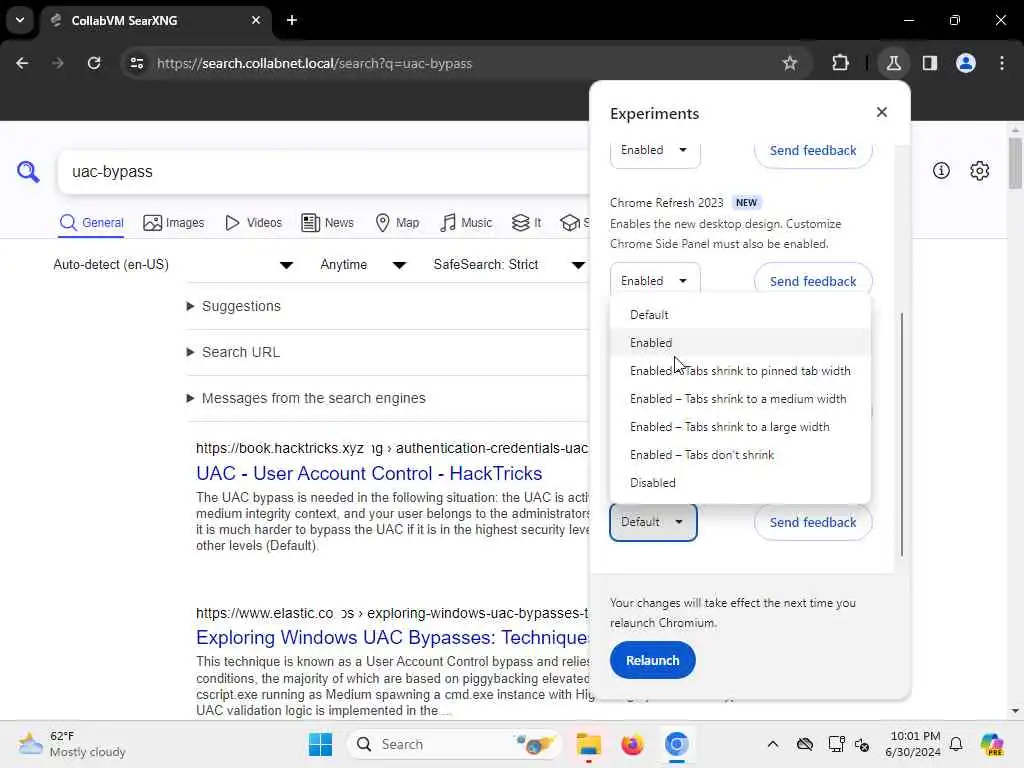The height and width of the screenshot is (768, 1024).
Task: Choose Enabled tabs don't shrink option
Action: pyautogui.click(x=740, y=455)
